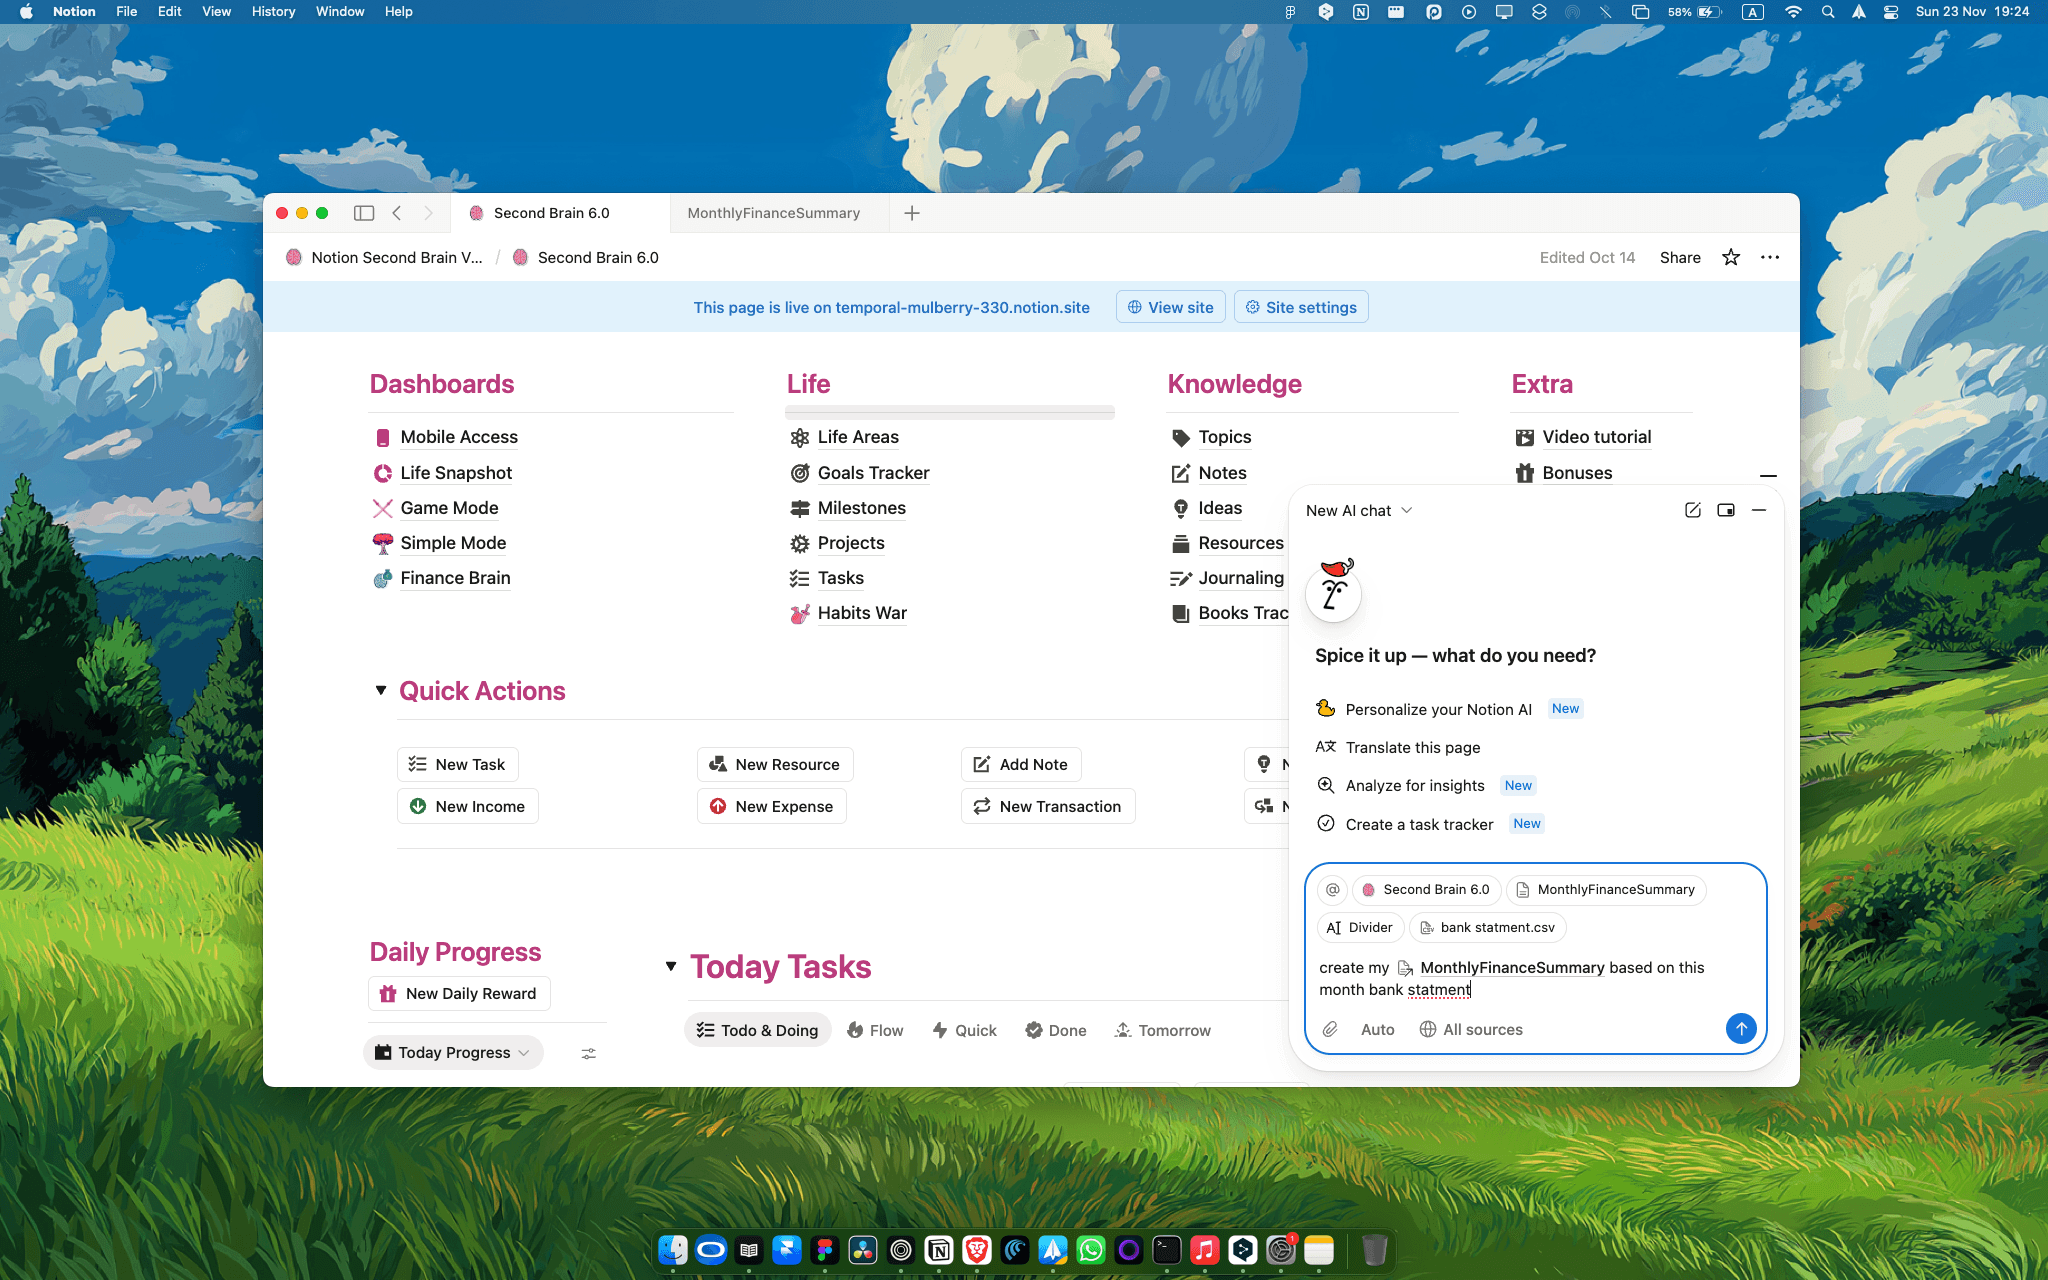The width and height of the screenshot is (2048, 1280).
Task: Open the New AI chat dropdown
Action: [1359, 510]
